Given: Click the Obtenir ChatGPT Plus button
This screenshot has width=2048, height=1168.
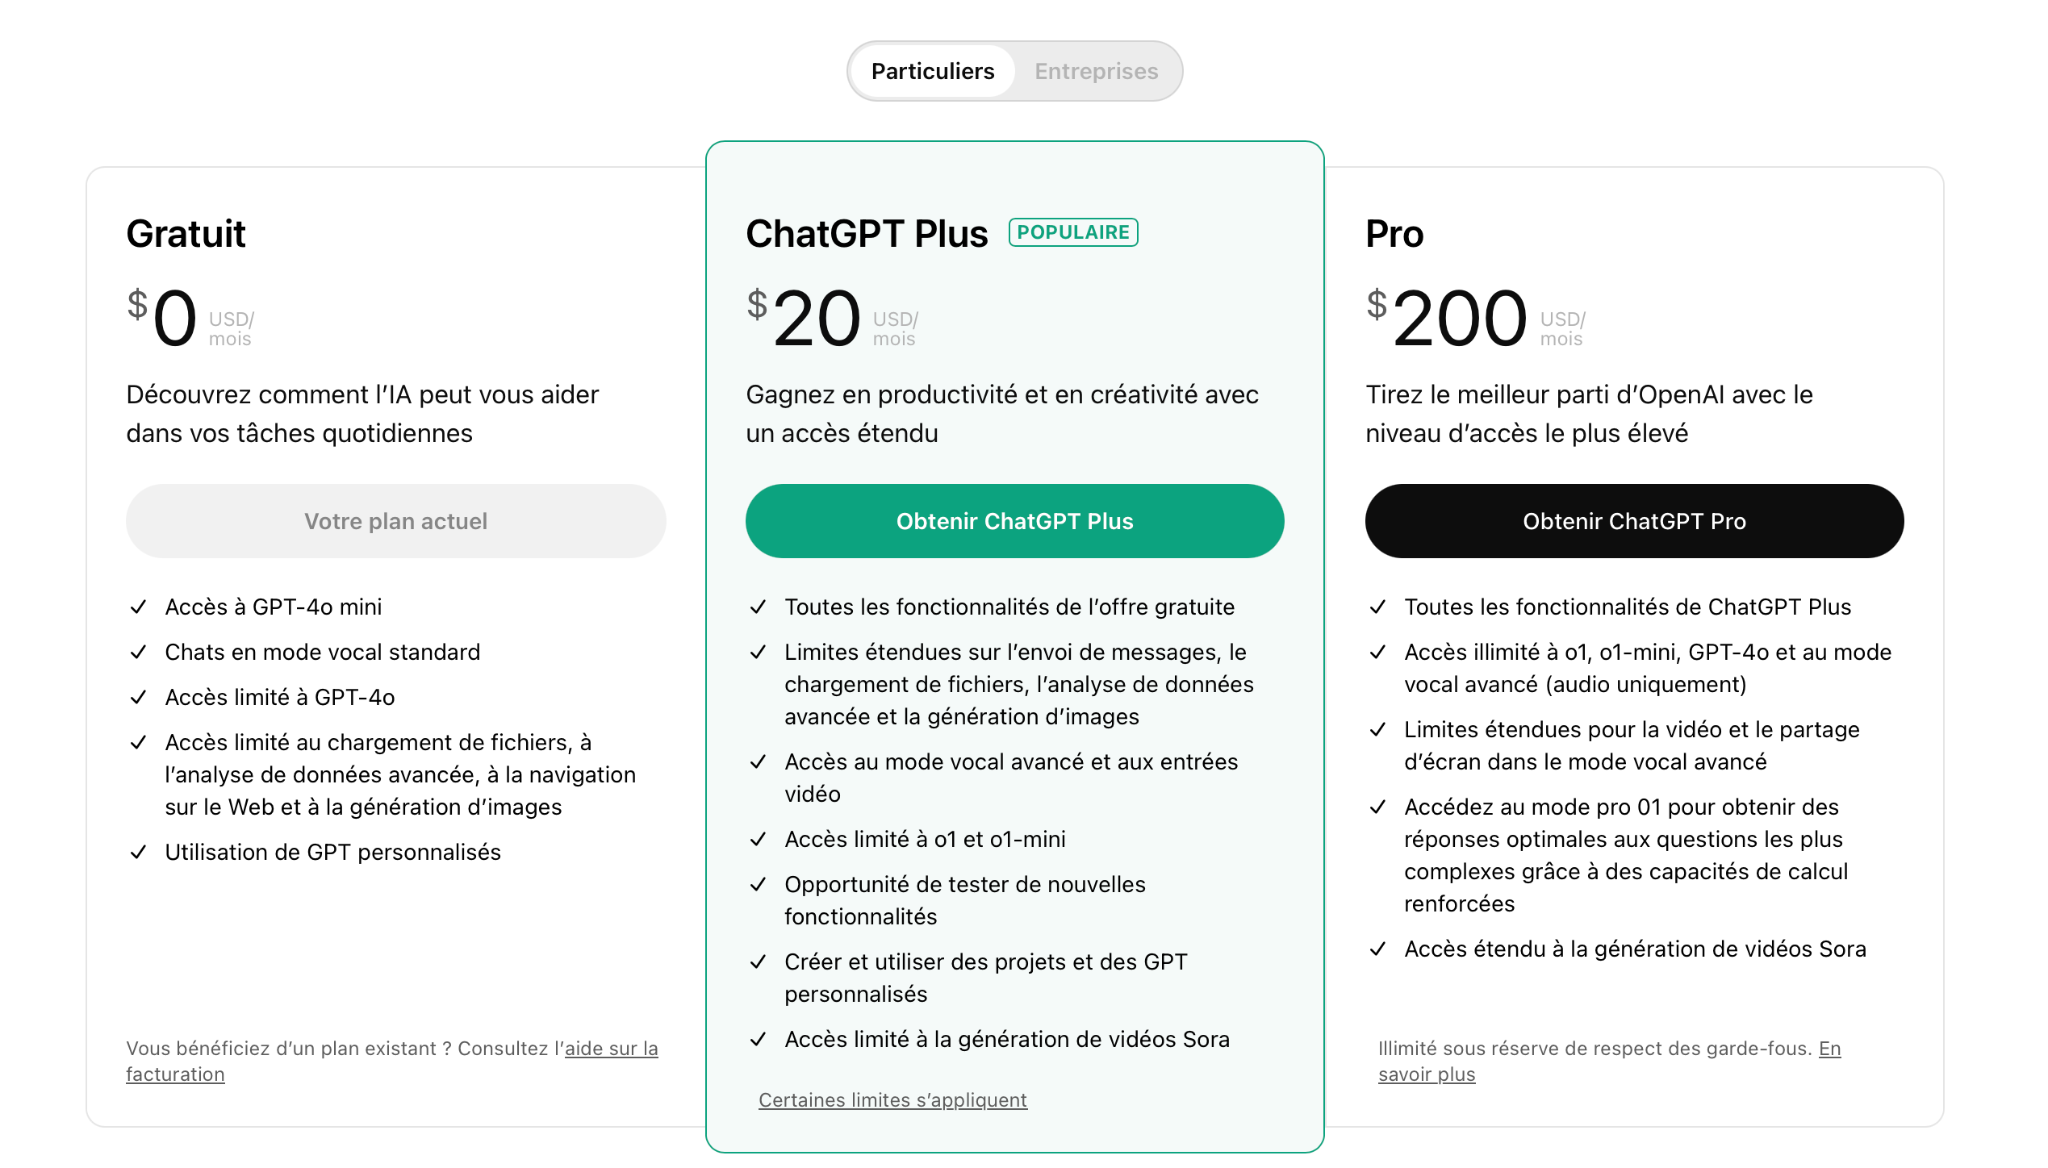Looking at the screenshot, I should click(1014, 521).
